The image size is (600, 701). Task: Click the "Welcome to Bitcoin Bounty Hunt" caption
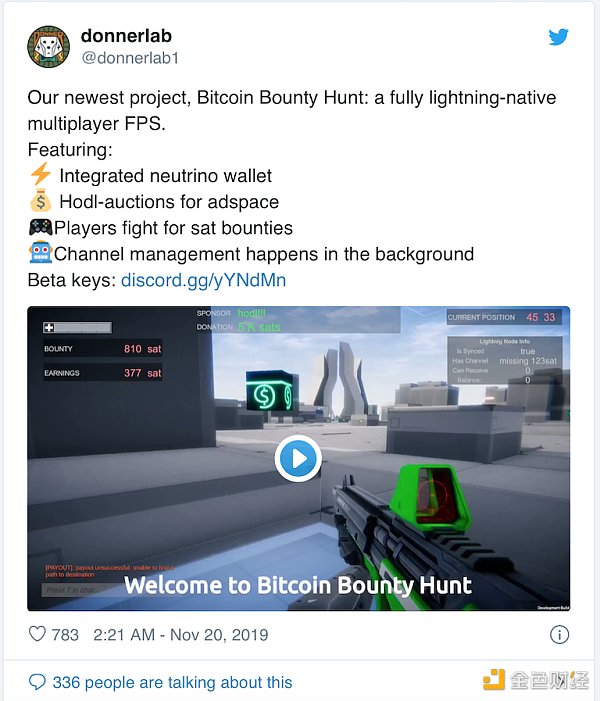[x=298, y=585]
